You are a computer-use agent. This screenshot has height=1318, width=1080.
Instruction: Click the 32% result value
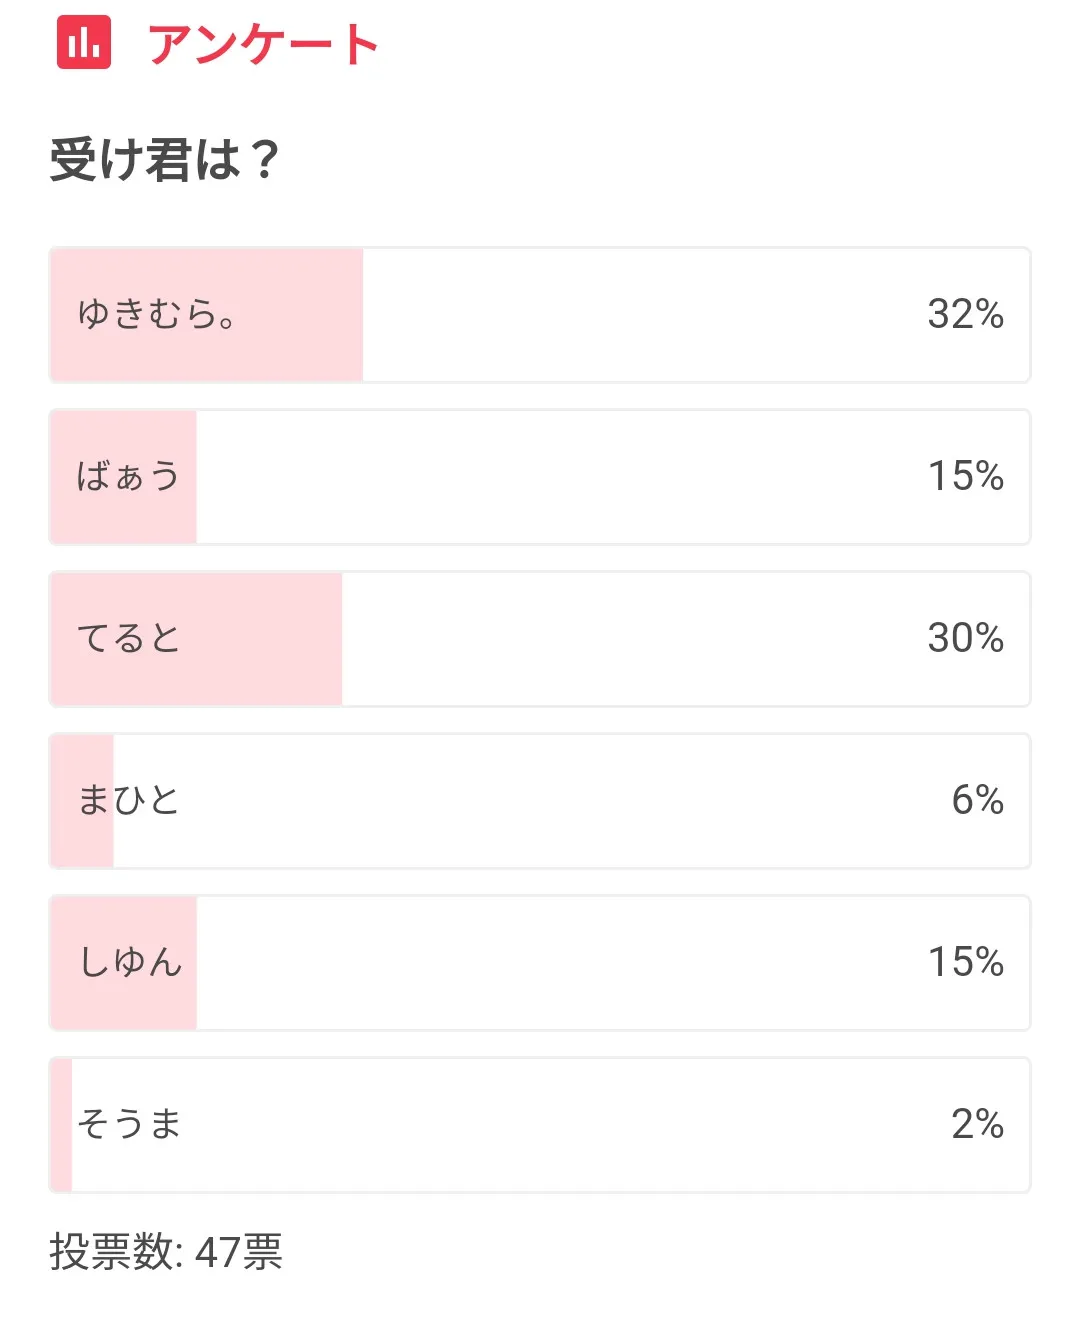point(965,314)
